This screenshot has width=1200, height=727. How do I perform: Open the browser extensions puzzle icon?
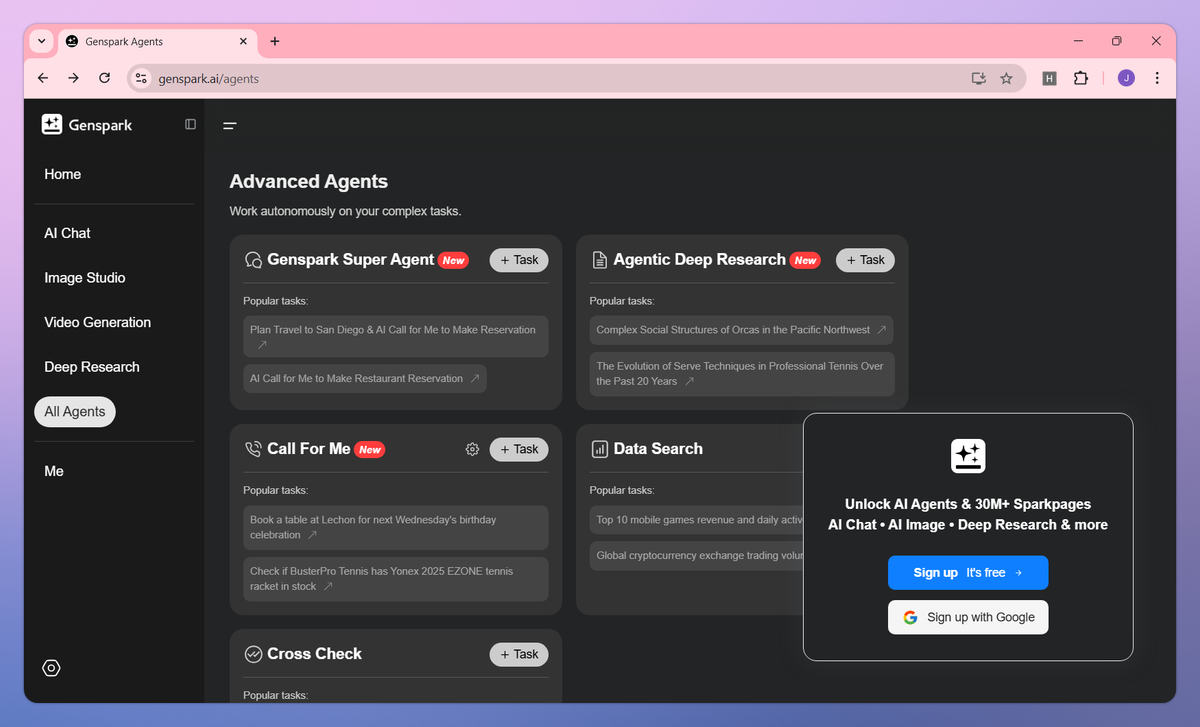(x=1081, y=78)
